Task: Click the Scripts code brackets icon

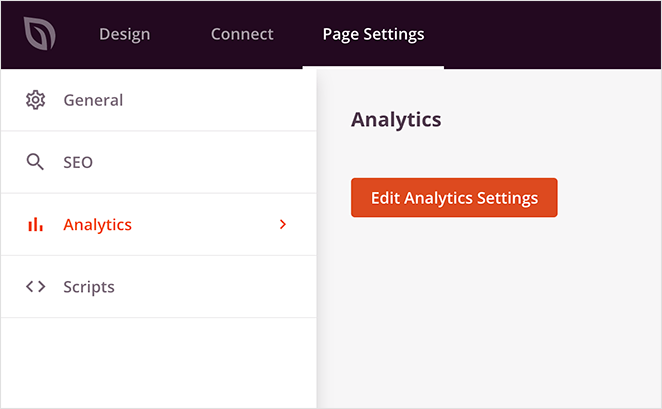Action: pos(35,287)
